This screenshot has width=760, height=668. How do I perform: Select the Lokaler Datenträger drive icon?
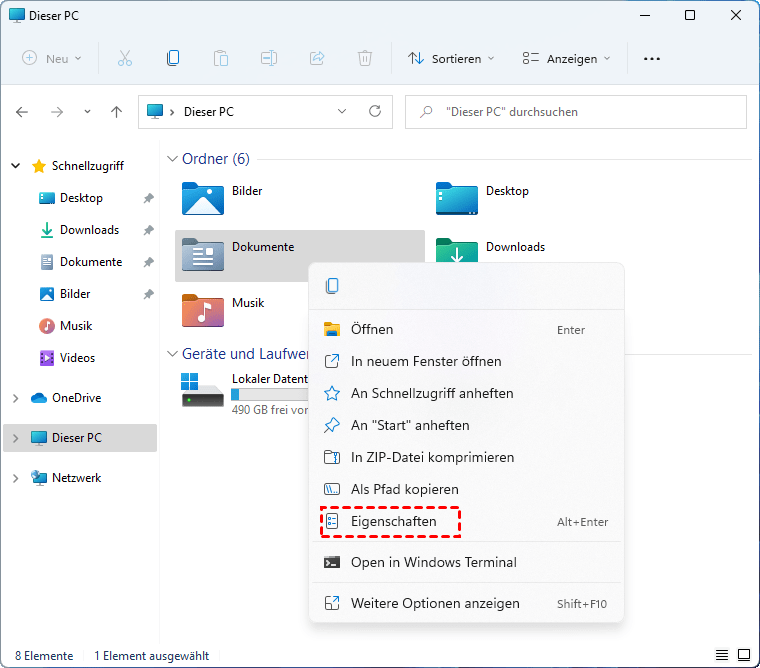pyautogui.click(x=202, y=390)
